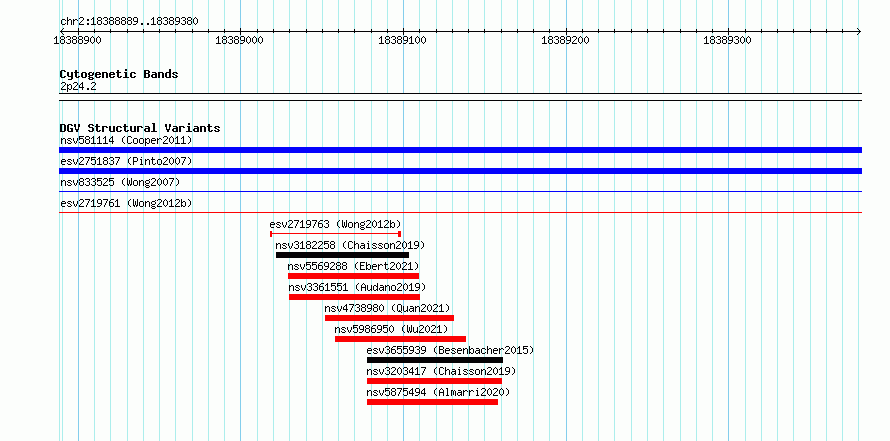Viewport: 890px width, 441px height.
Task: Select the black bar under nsv3182258 Chaisson2019
Action: click(x=342, y=255)
